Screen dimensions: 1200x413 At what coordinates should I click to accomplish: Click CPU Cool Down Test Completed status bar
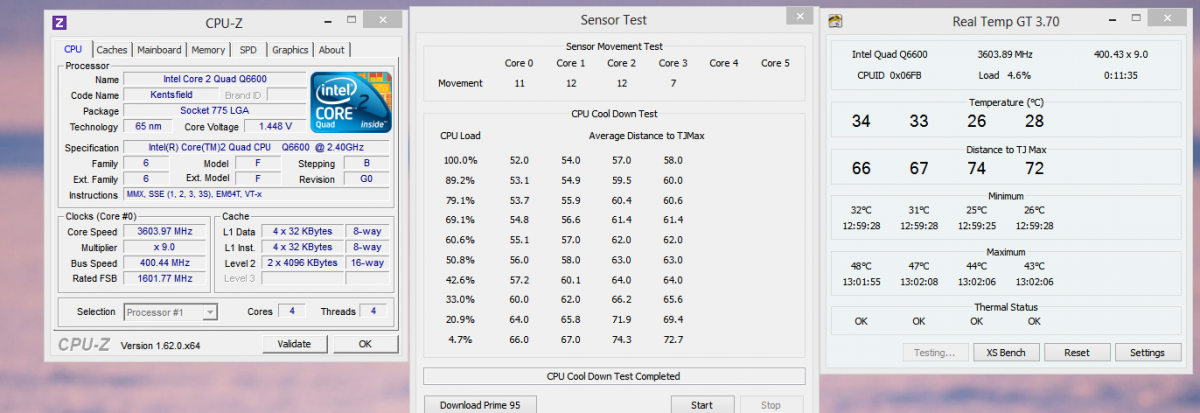[614, 376]
